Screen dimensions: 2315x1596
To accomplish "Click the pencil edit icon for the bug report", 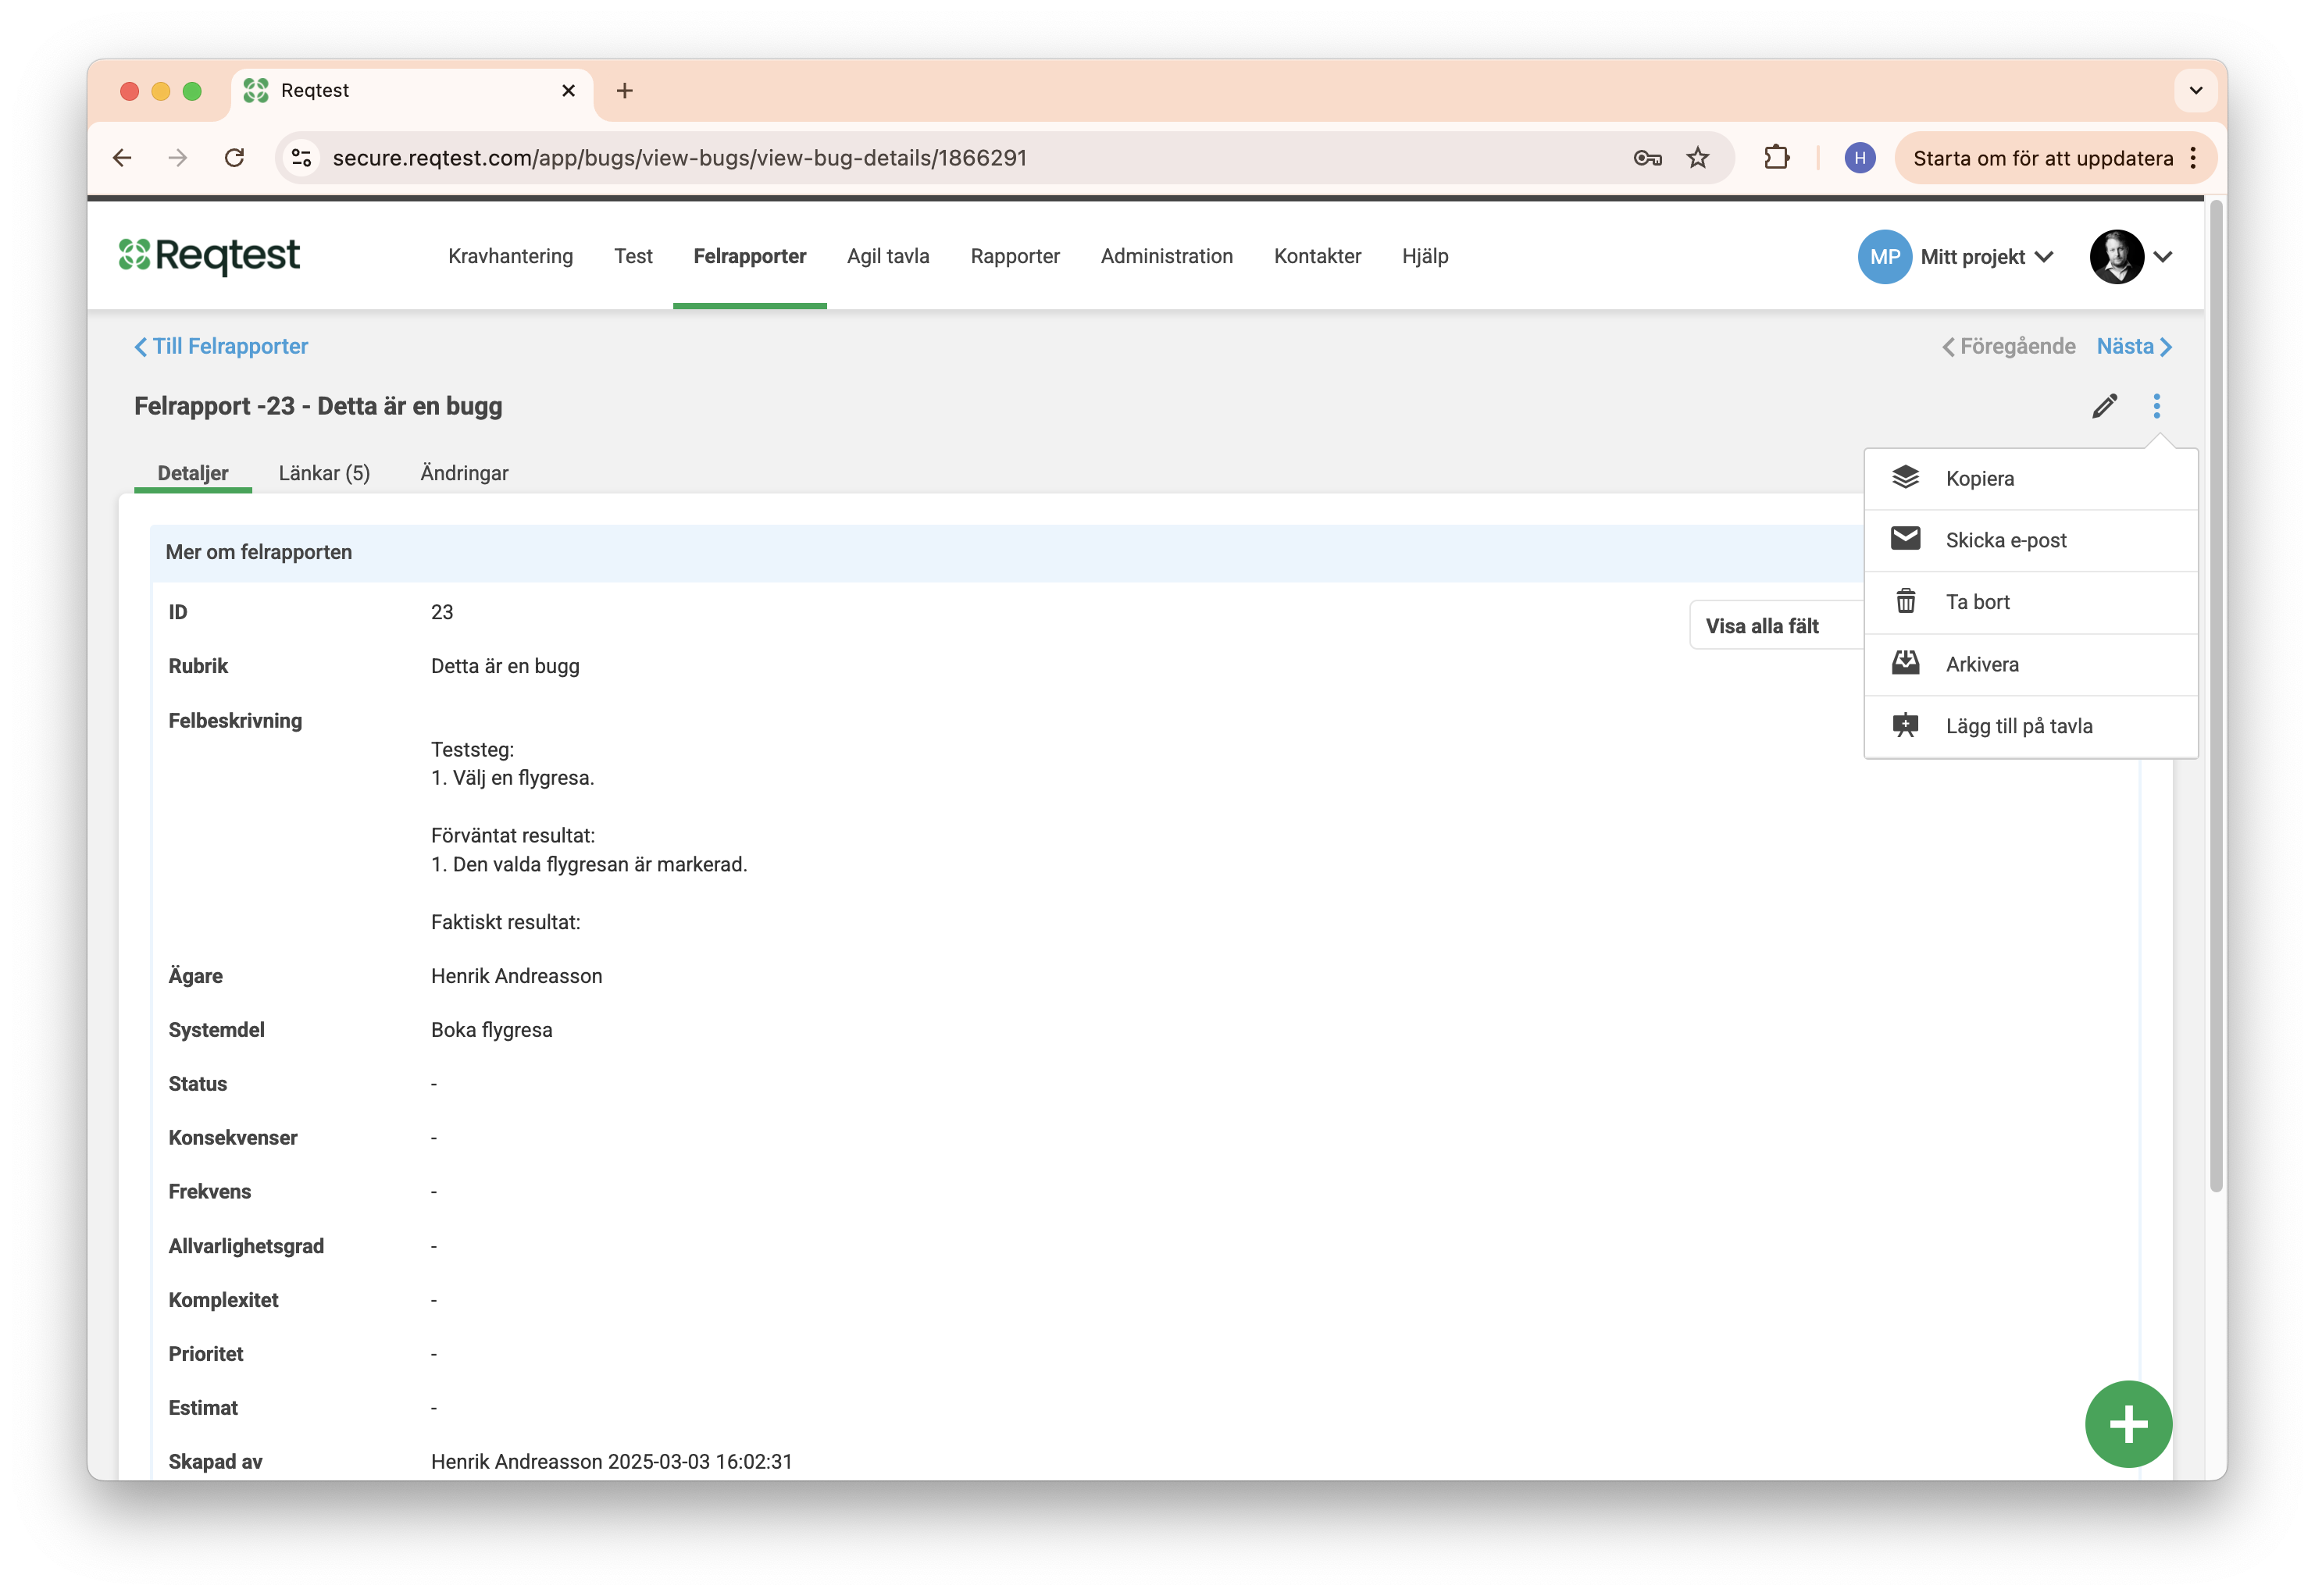I will pos(2104,406).
